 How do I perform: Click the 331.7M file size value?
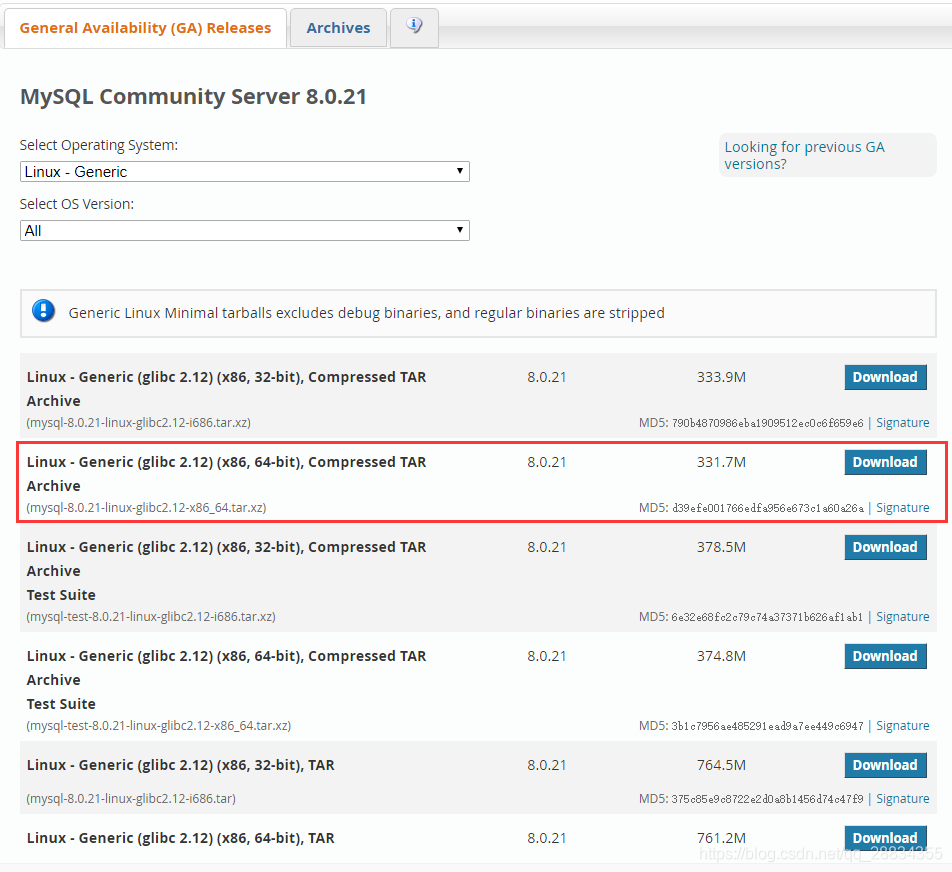(x=721, y=462)
